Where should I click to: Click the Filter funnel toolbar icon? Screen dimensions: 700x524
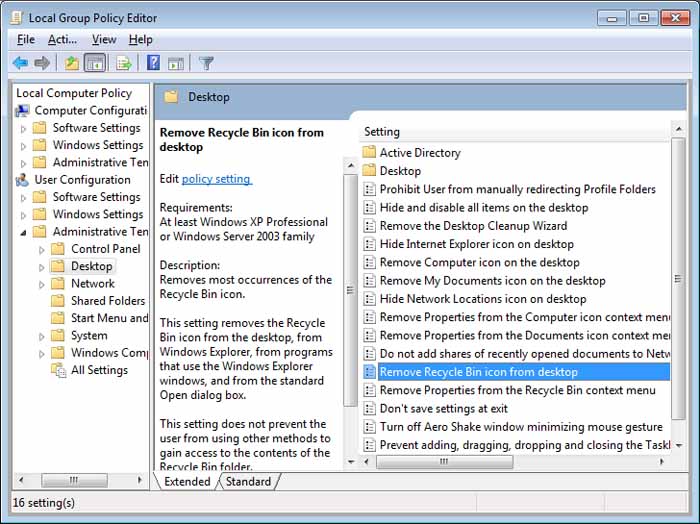click(x=206, y=63)
